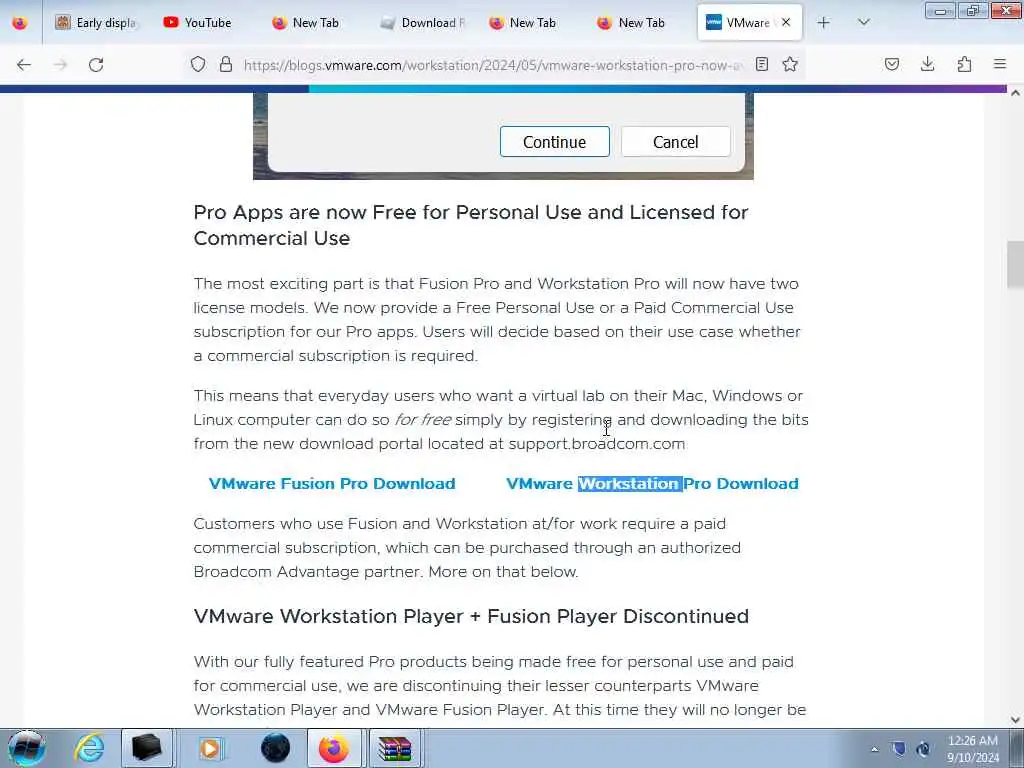Click heading 'VMware Workstation Player + Fusion Player Discontinued'
The width and height of the screenshot is (1024, 768).
[x=471, y=616]
